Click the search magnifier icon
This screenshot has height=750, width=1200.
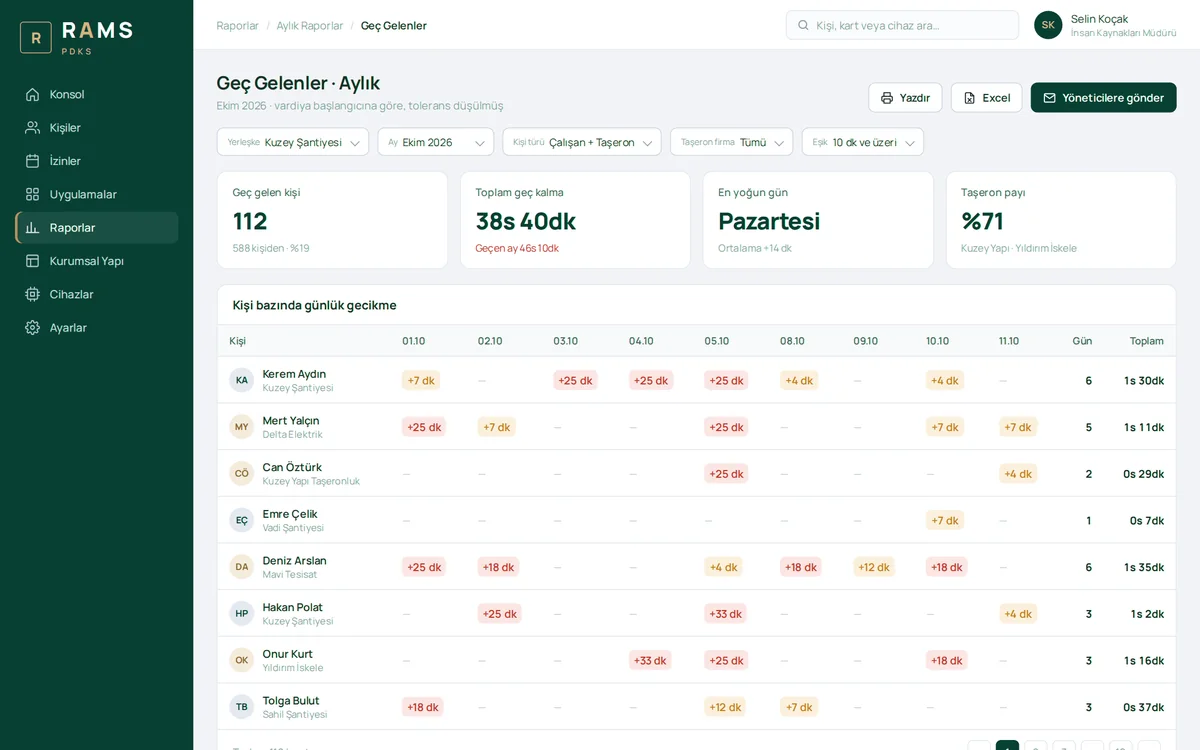pos(802,25)
